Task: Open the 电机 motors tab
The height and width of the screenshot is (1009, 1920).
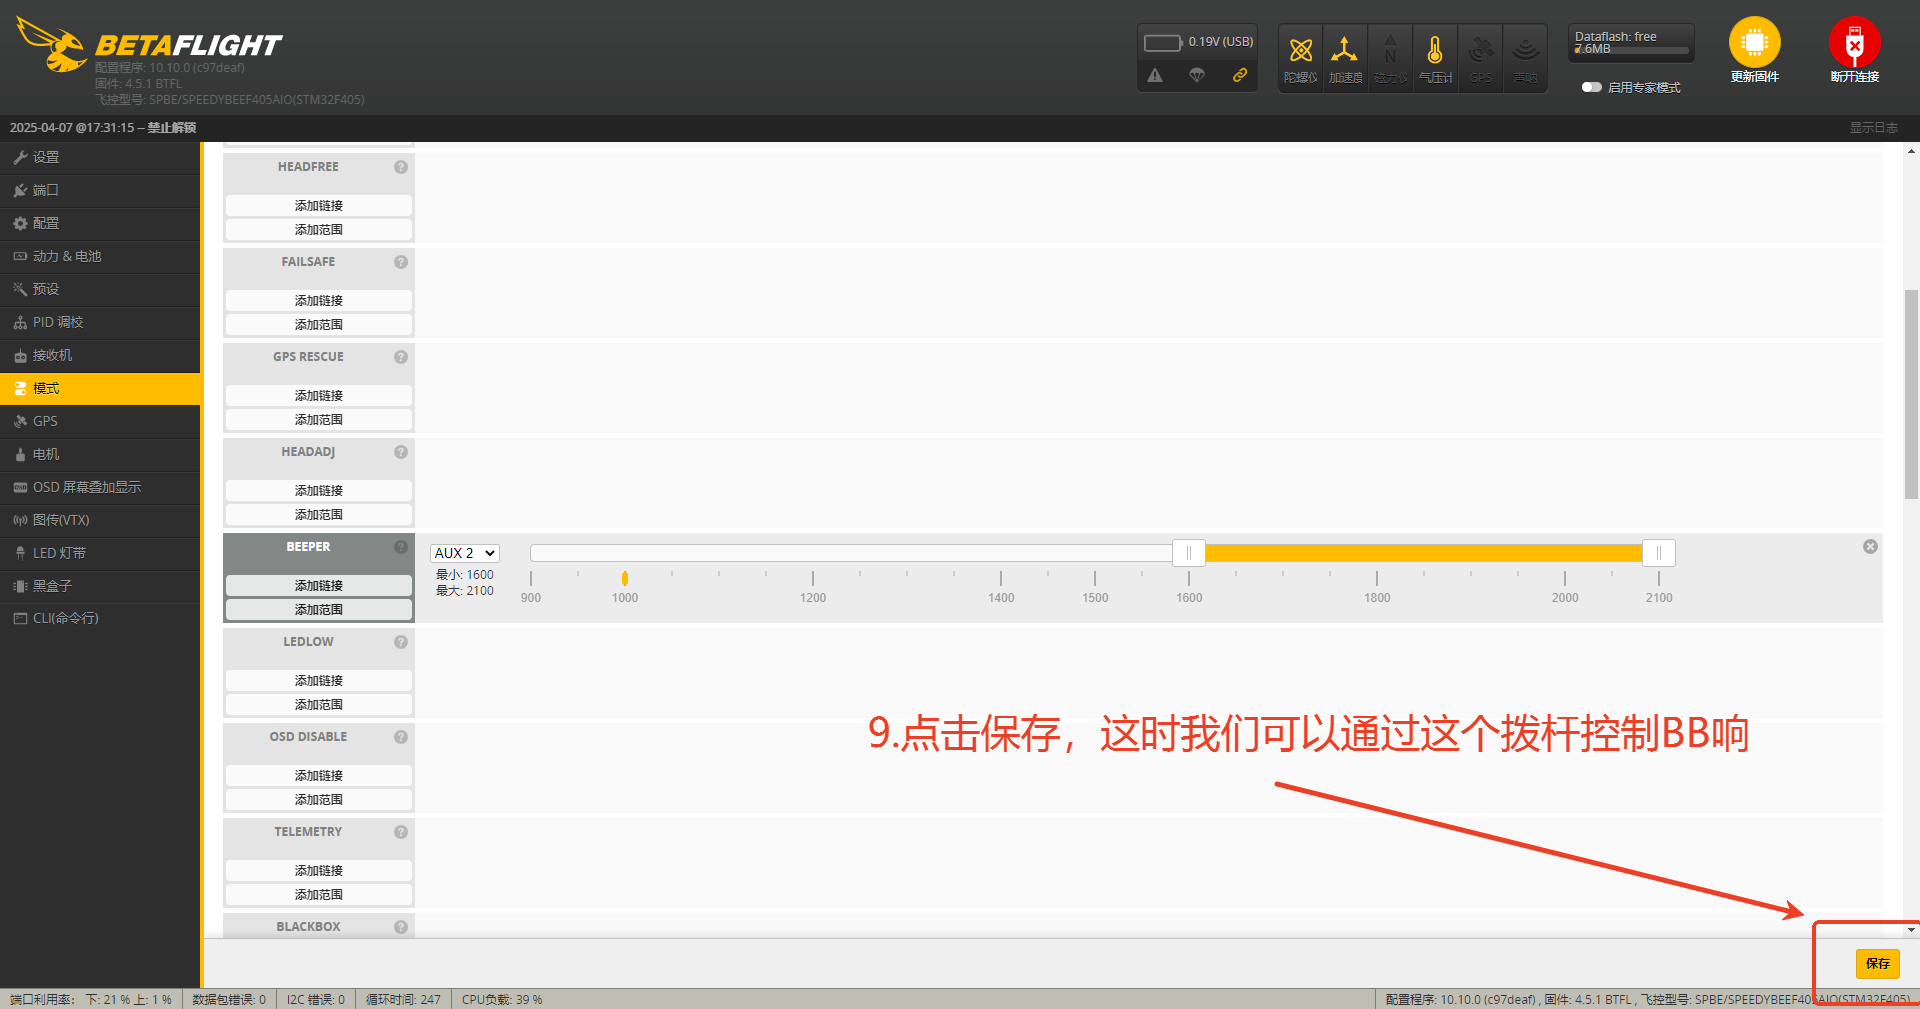Action: pos(100,455)
